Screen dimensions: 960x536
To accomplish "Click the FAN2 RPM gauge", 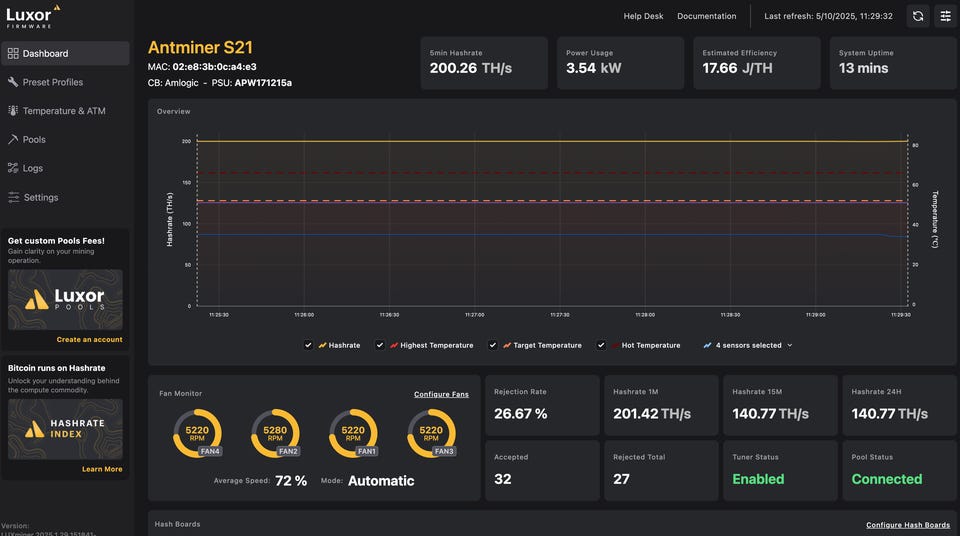I will pyautogui.click(x=275, y=434).
